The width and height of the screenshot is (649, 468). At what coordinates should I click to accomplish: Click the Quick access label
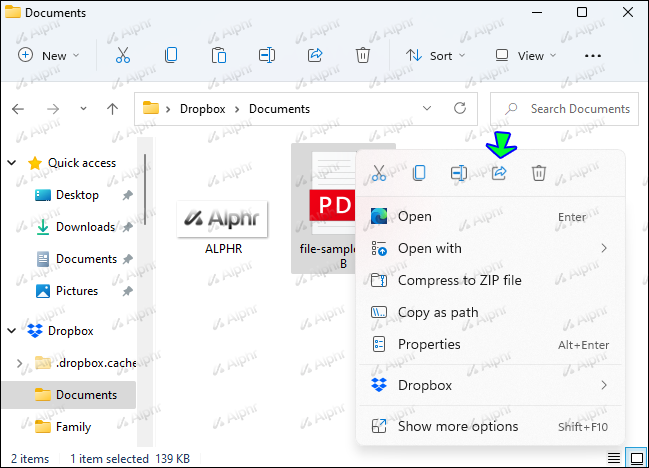pos(82,163)
